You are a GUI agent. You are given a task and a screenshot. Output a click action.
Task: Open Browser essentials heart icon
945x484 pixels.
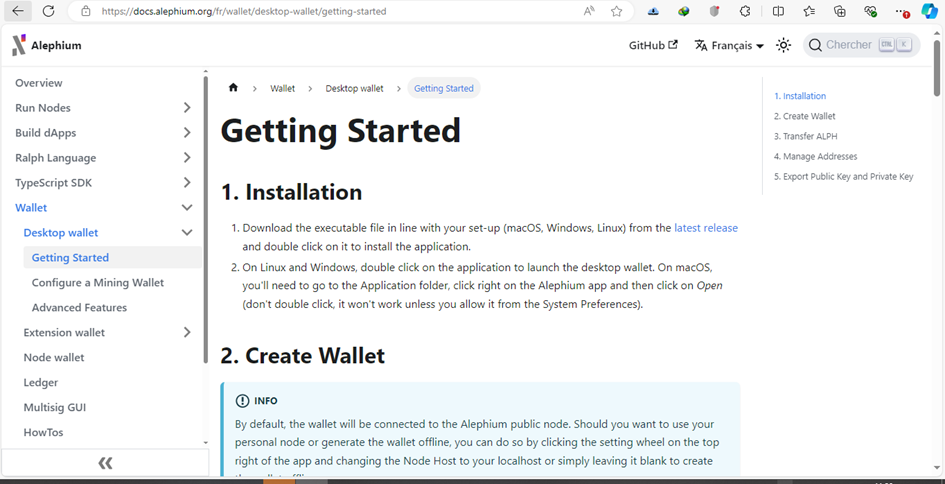(x=870, y=11)
